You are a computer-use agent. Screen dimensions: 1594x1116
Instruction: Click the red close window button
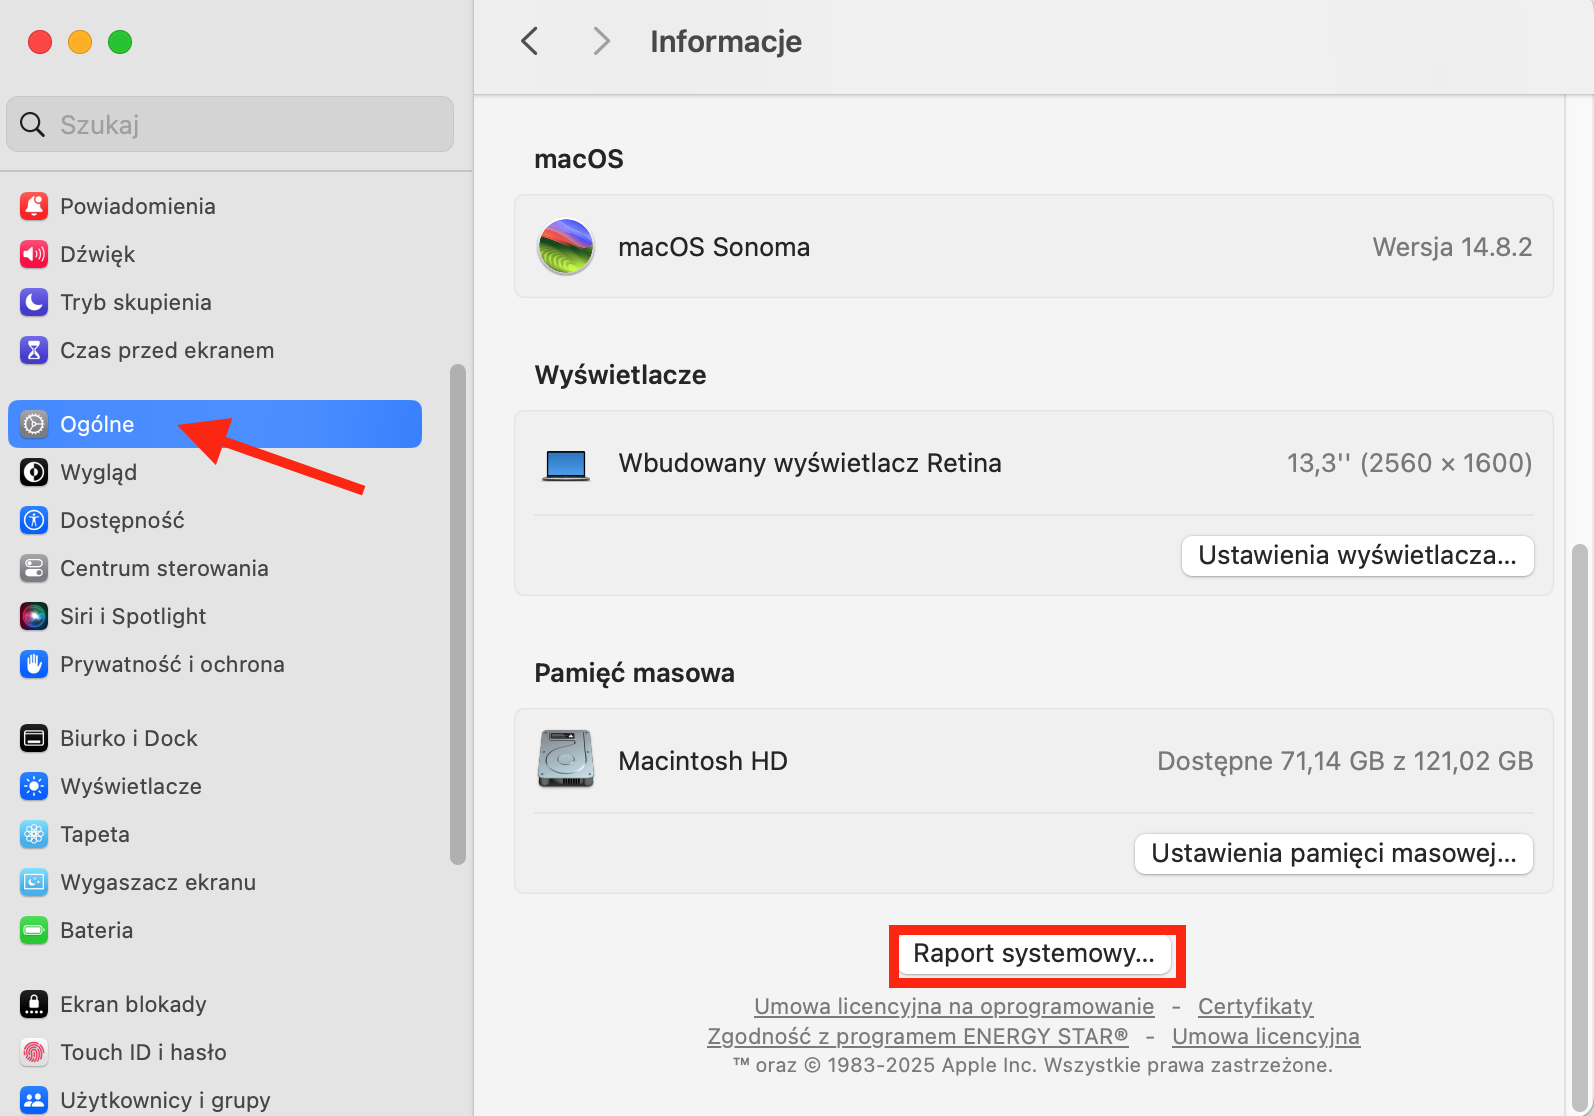point(40,42)
